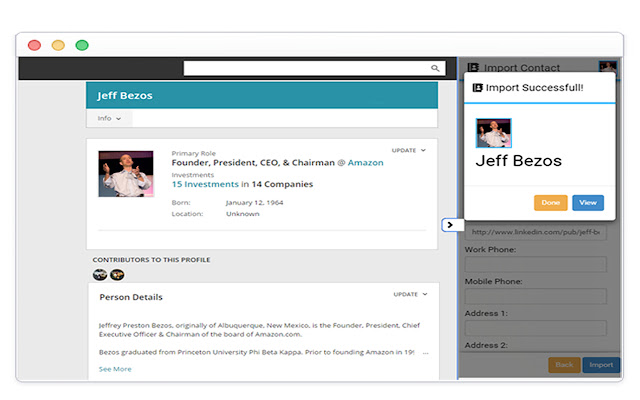This screenshot has height=400, width=640.
Task: Click the imported contact photo thumbnail
Action: coord(493,133)
